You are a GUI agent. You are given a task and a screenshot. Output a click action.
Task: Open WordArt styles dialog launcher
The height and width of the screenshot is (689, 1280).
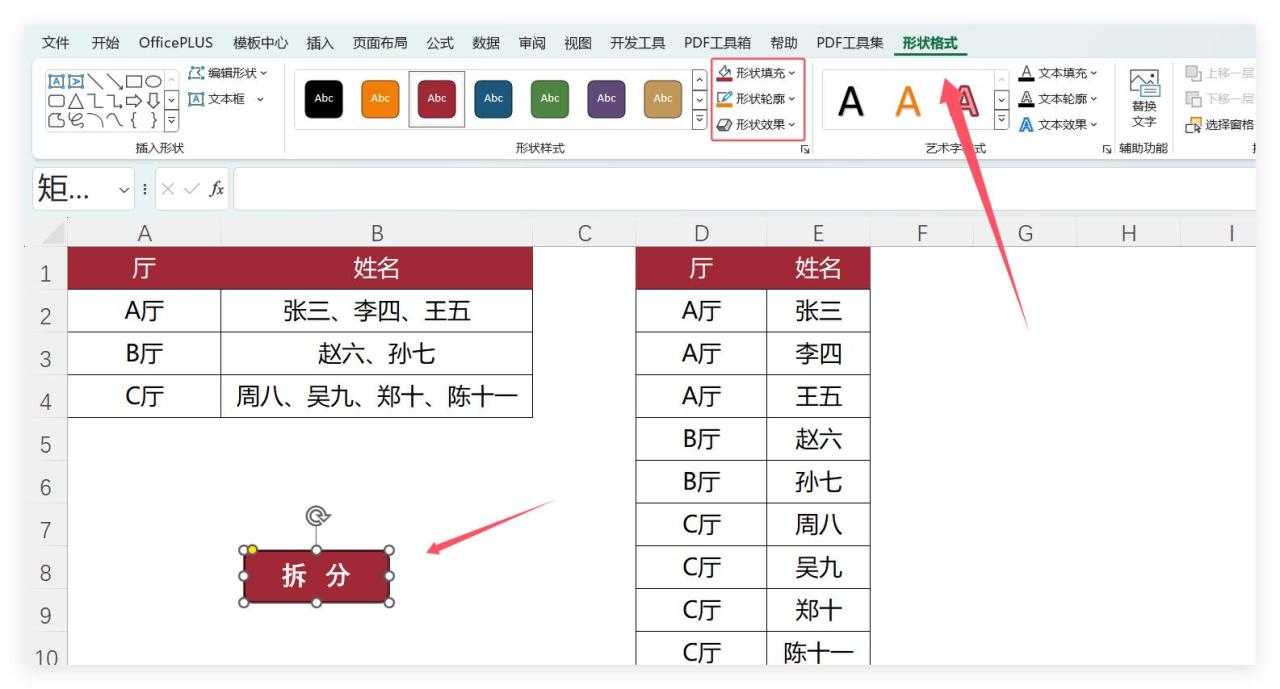pyautogui.click(x=1107, y=149)
